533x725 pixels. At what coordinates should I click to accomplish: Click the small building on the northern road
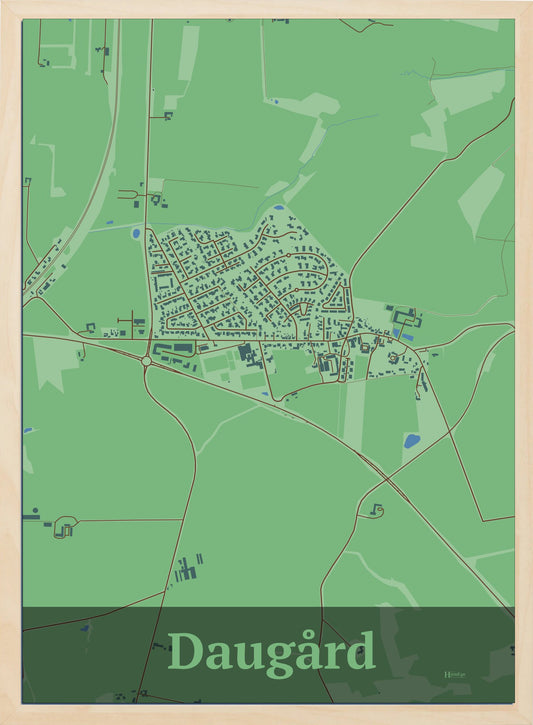coord(168,116)
